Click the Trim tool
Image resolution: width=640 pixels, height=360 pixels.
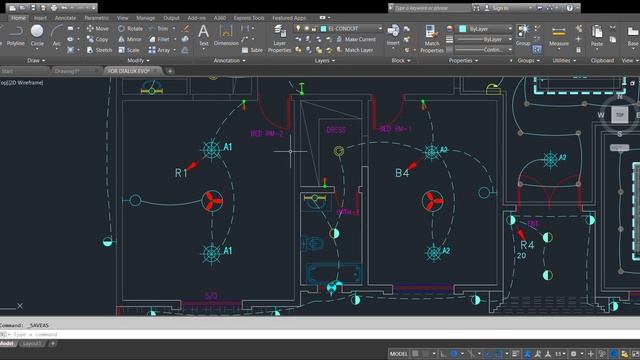pyautogui.click(x=159, y=29)
